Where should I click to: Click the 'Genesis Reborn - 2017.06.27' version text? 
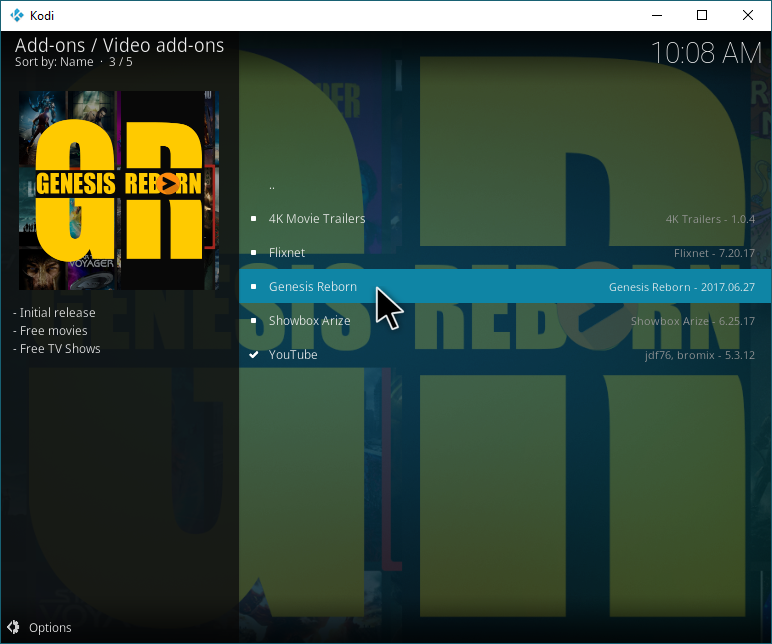point(681,287)
